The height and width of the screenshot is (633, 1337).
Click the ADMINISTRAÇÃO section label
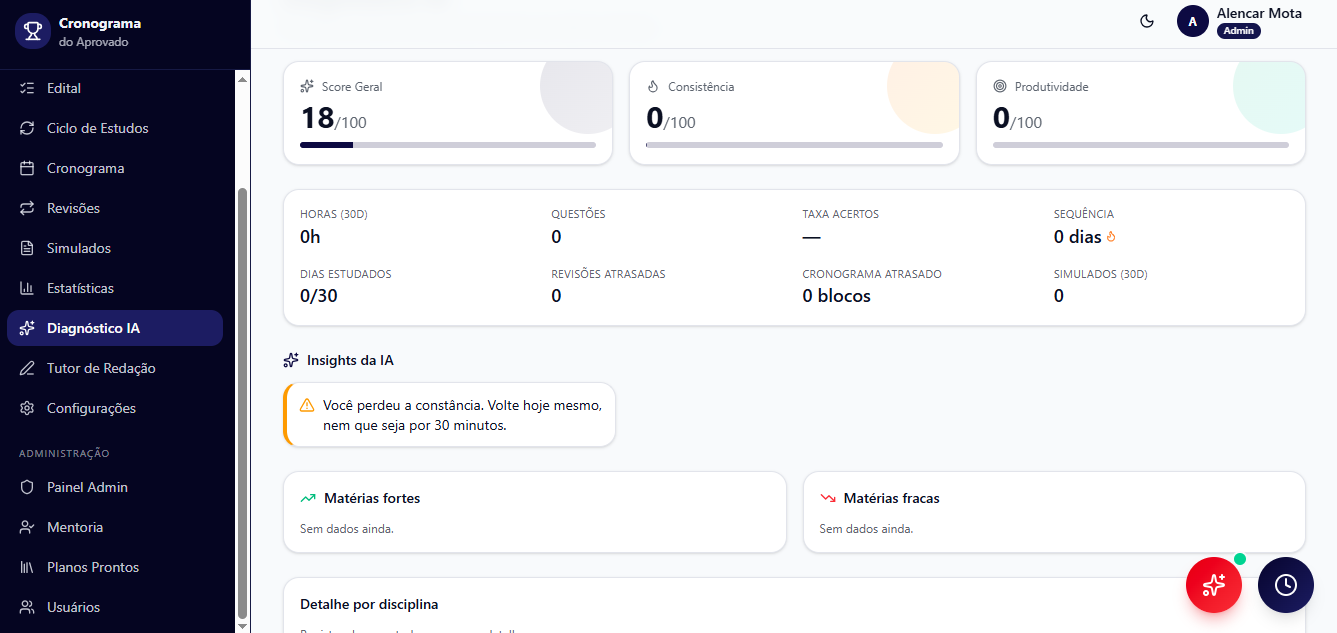point(64,453)
